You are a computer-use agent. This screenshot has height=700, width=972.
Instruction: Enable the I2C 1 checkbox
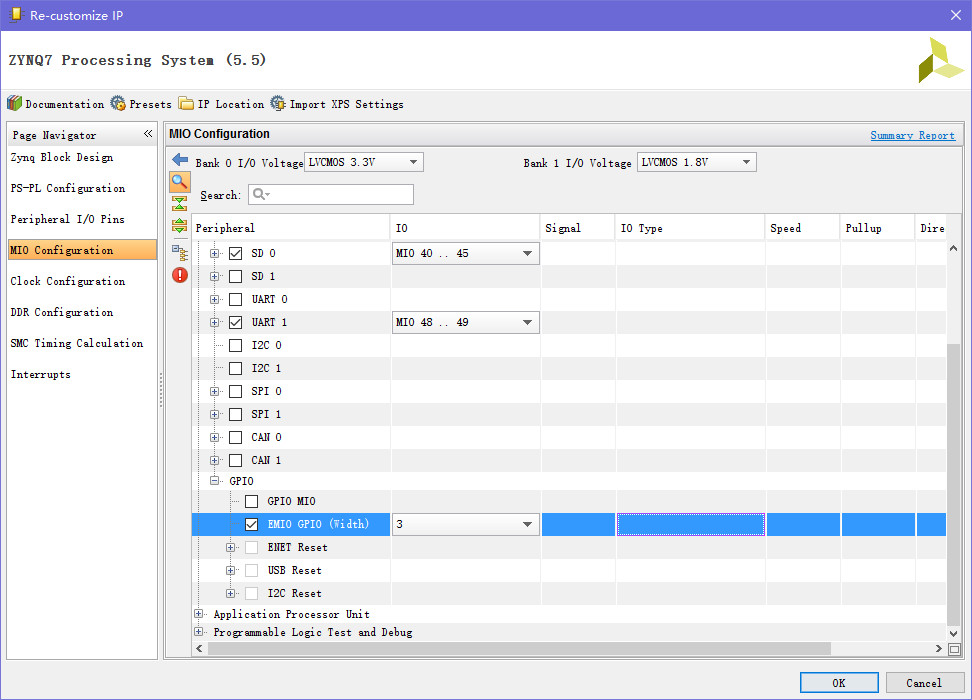pyautogui.click(x=236, y=368)
